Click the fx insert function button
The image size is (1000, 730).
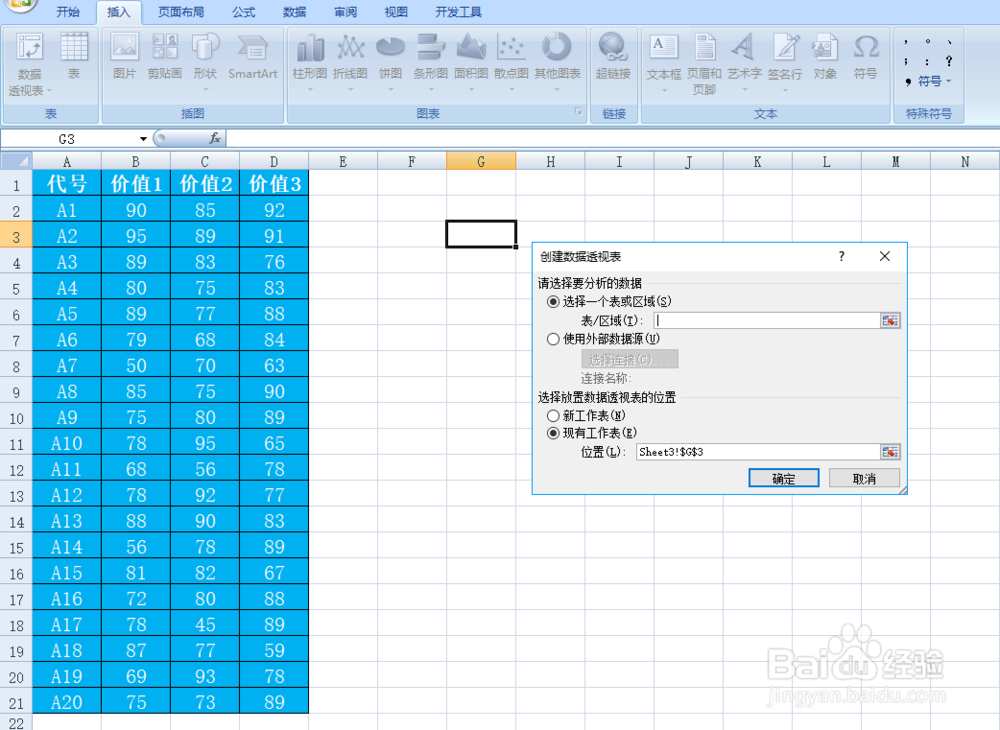[215, 138]
